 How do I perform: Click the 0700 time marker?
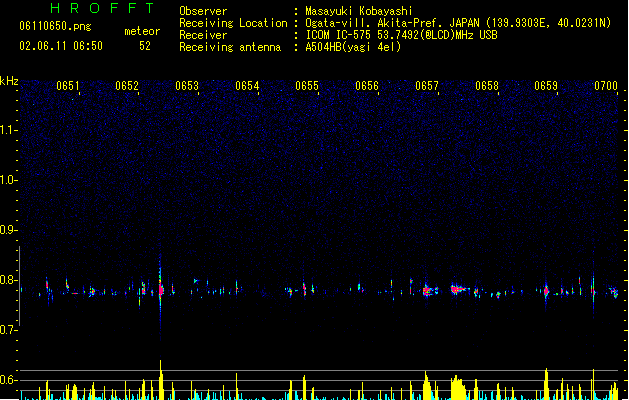[x=606, y=86]
